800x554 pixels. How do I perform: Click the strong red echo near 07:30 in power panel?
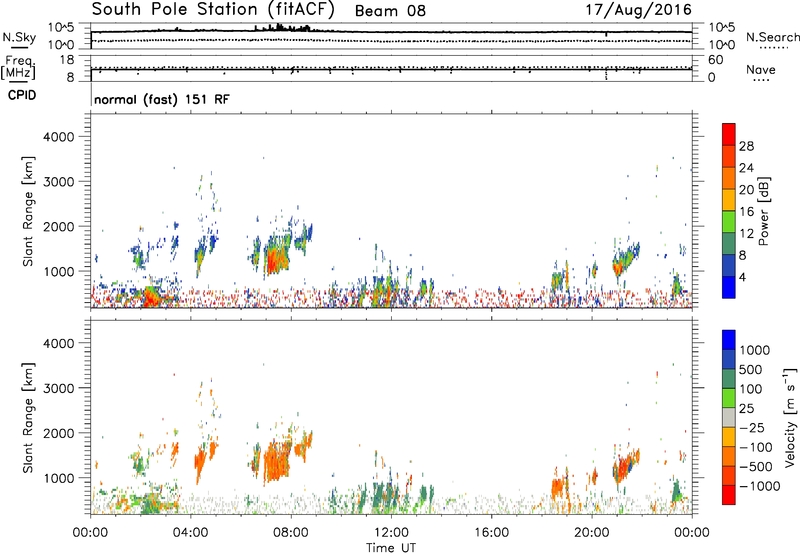pos(276,260)
